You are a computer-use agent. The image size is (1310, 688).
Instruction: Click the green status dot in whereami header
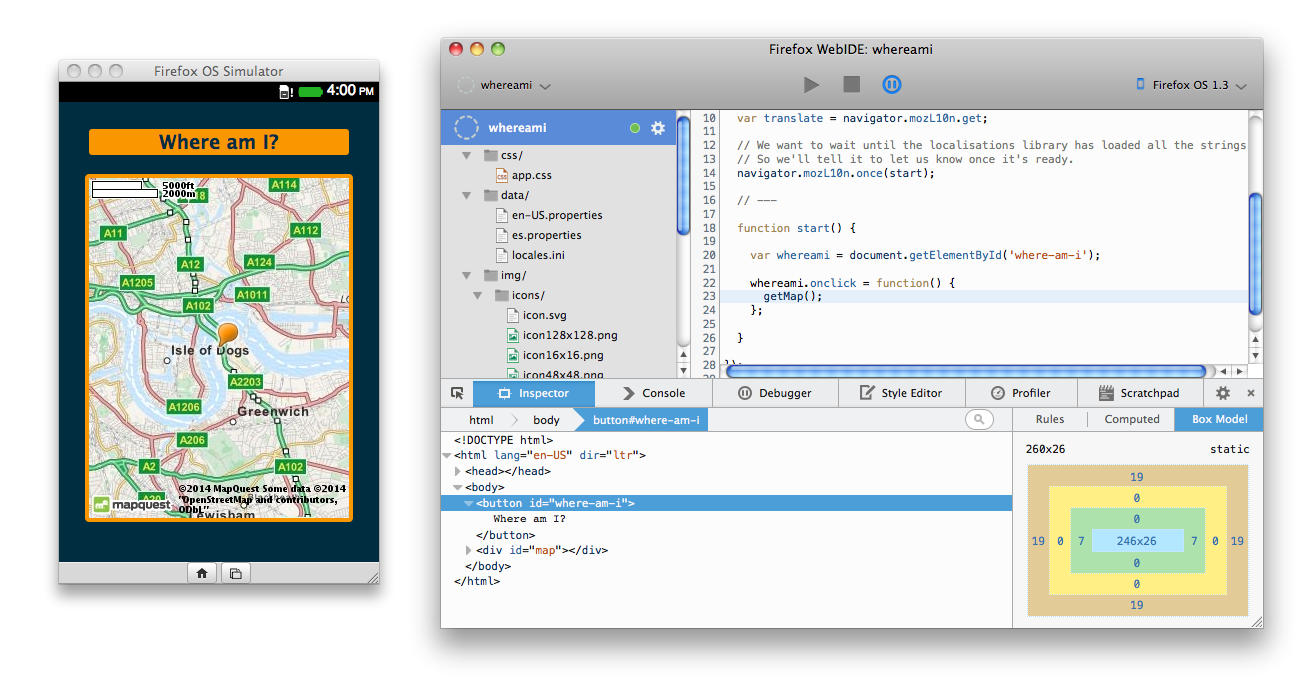point(635,128)
